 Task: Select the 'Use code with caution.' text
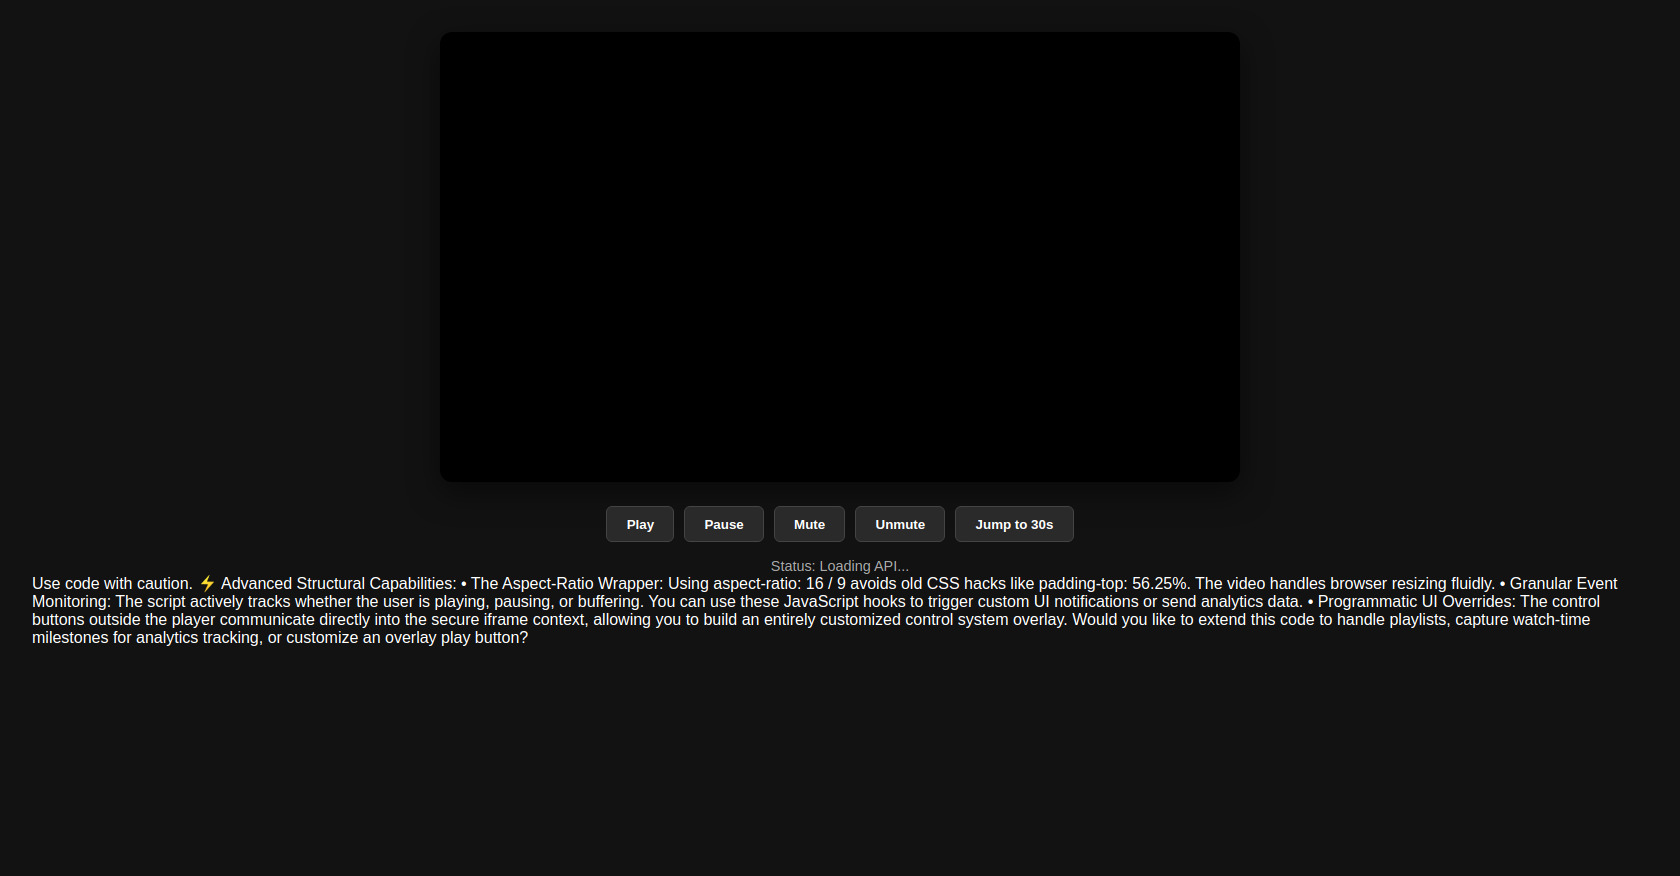(112, 584)
